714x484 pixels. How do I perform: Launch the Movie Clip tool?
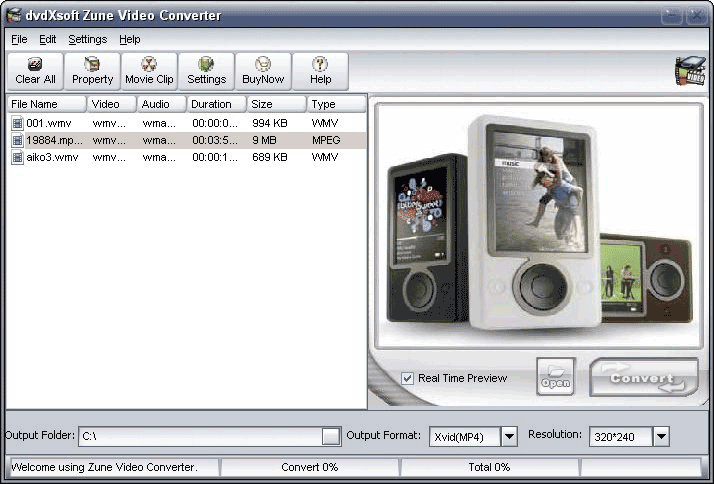coord(149,71)
